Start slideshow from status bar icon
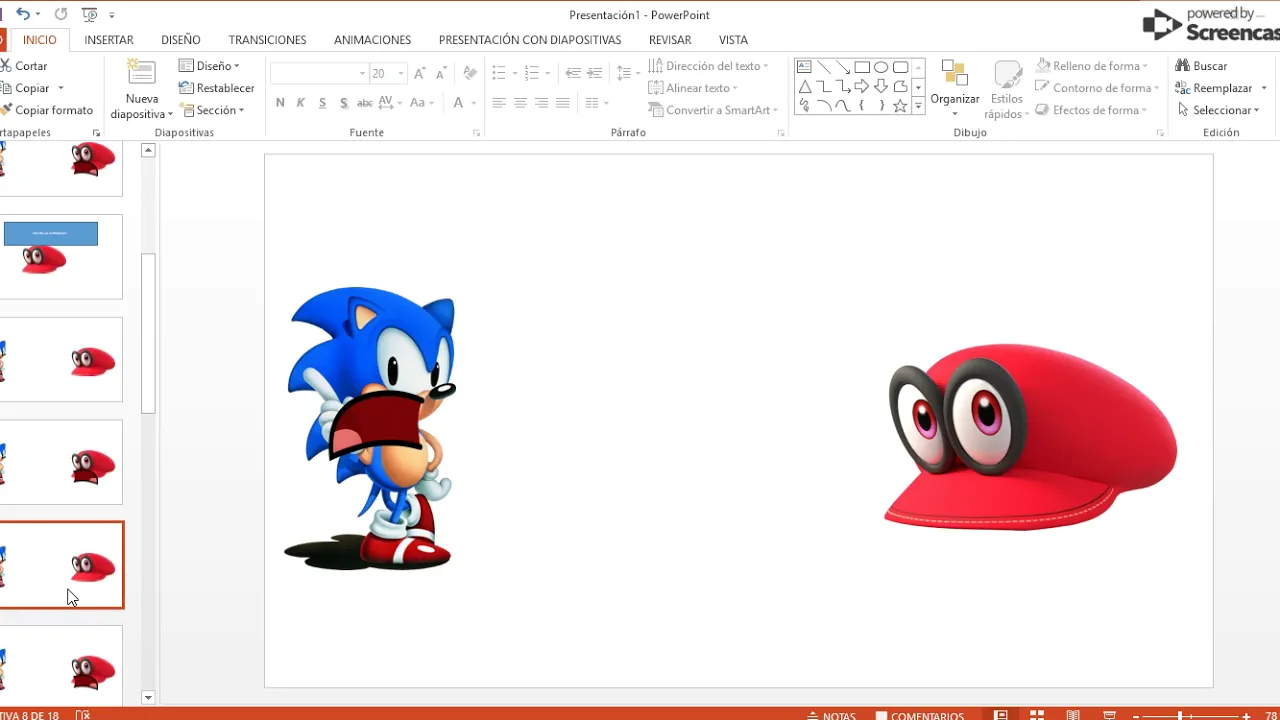This screenshot has height=720, width=1280. [1109, 715]
